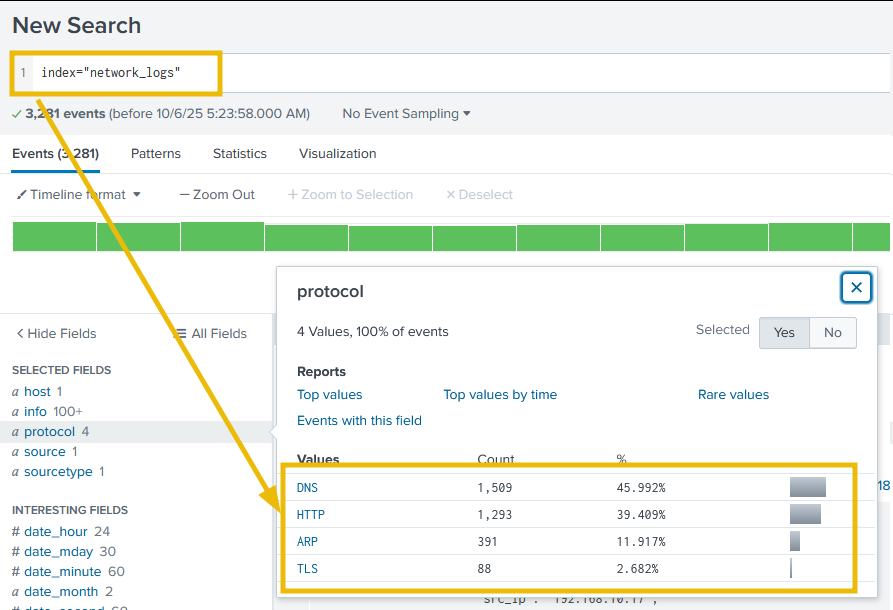Close the protocol field popup
The height and width of the screenshot is (610, 893).
pos(856,288)
